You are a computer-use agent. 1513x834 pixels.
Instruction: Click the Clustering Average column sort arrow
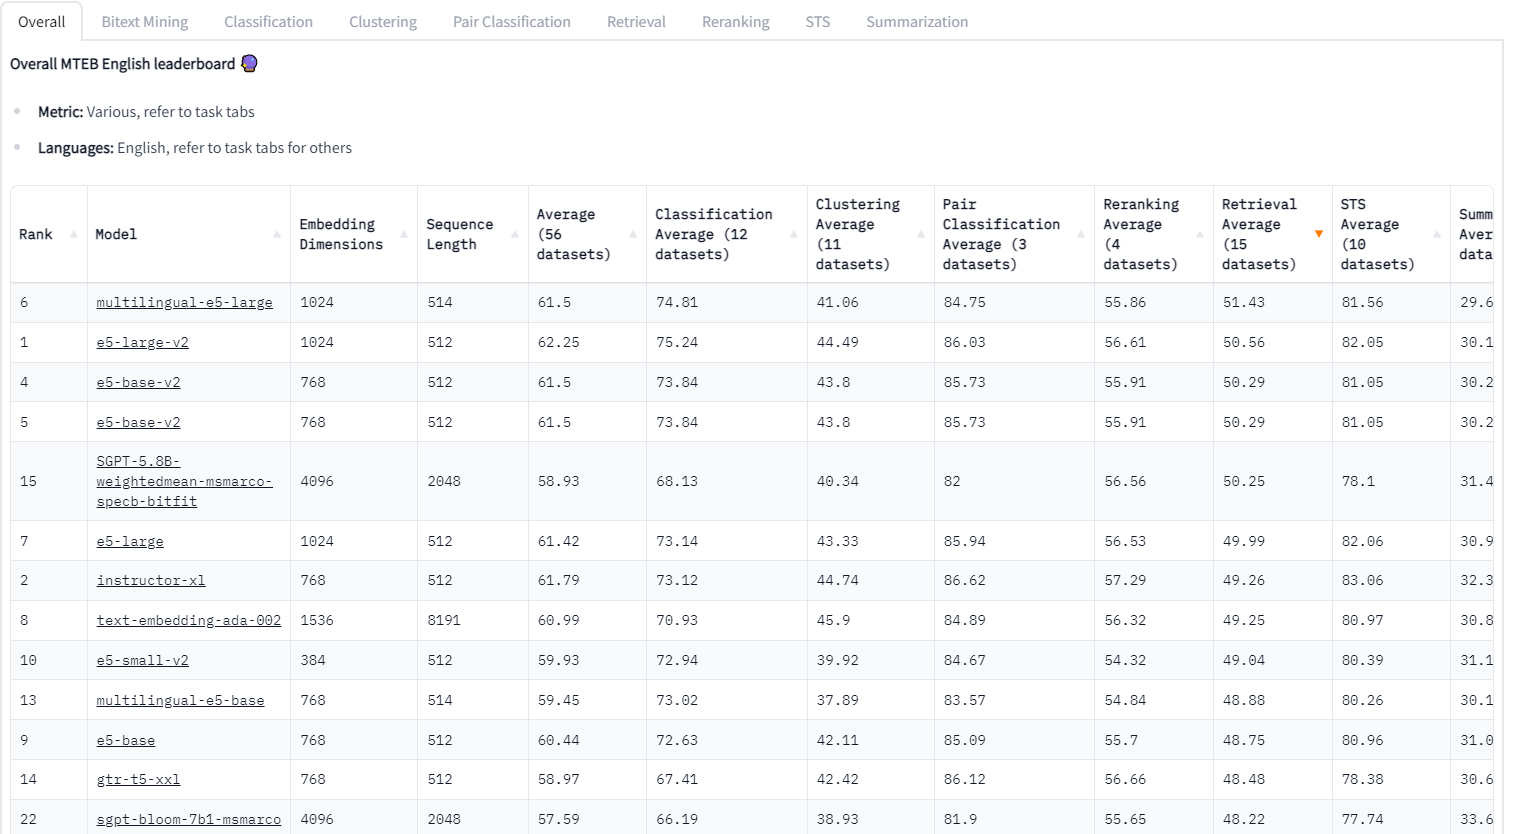pyautogui.click(x=918, y=234)
